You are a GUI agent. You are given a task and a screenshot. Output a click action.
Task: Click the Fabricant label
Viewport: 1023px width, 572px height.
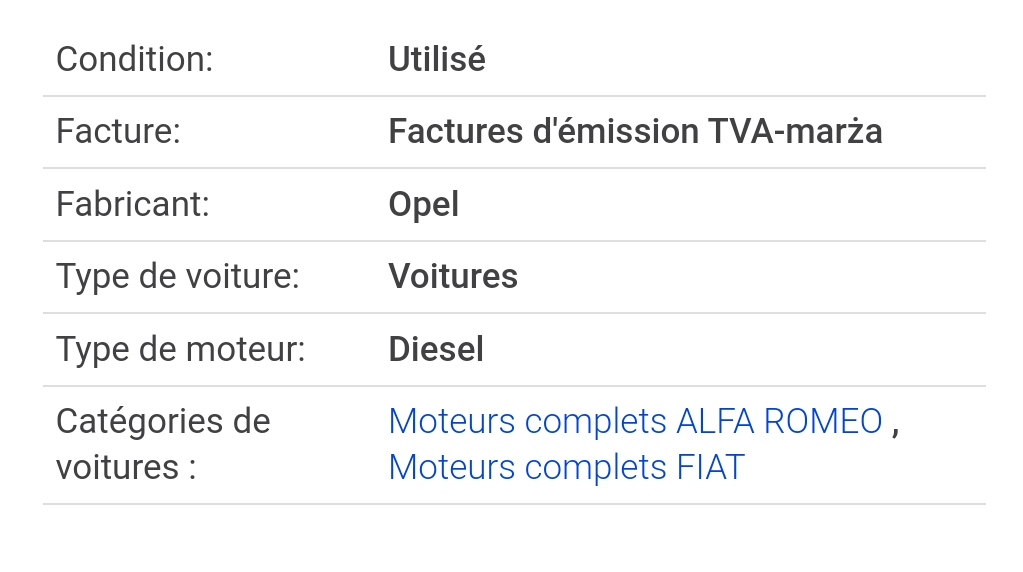point(133,204)
